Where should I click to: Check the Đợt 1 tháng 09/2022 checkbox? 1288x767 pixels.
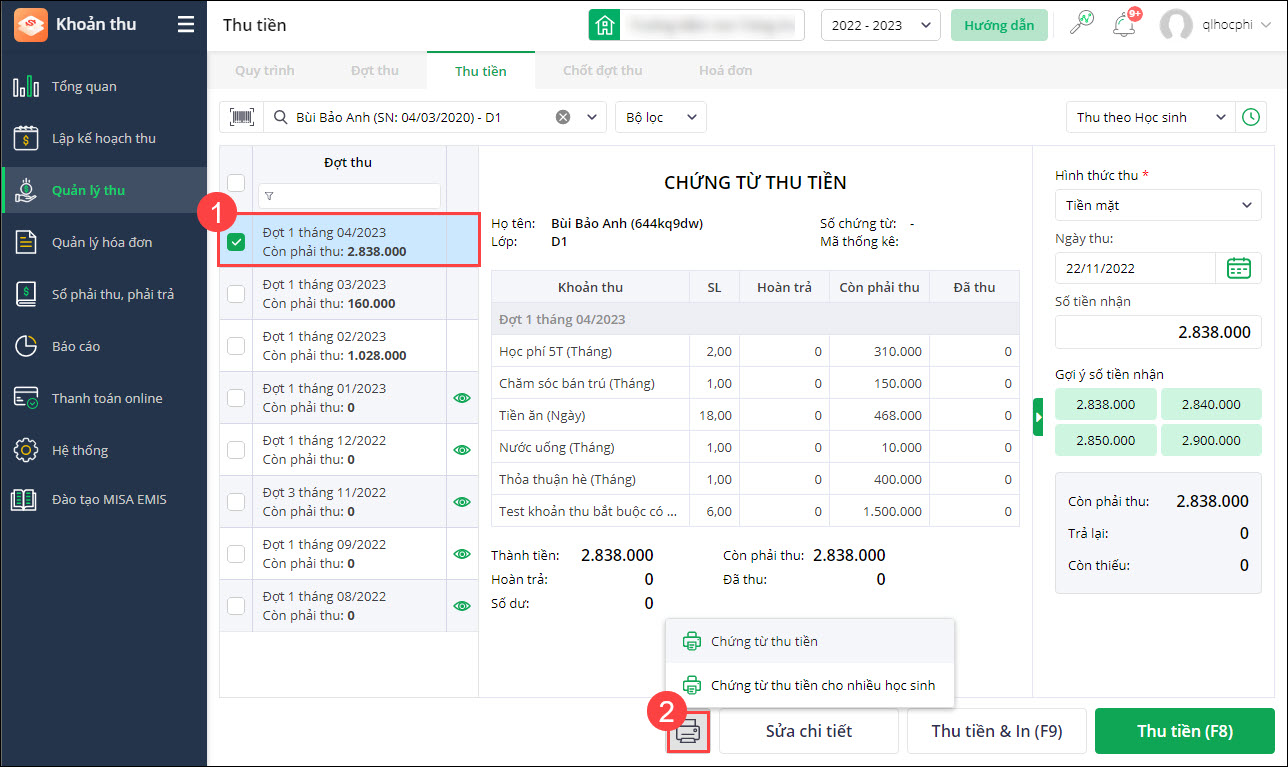pos(236,554)
